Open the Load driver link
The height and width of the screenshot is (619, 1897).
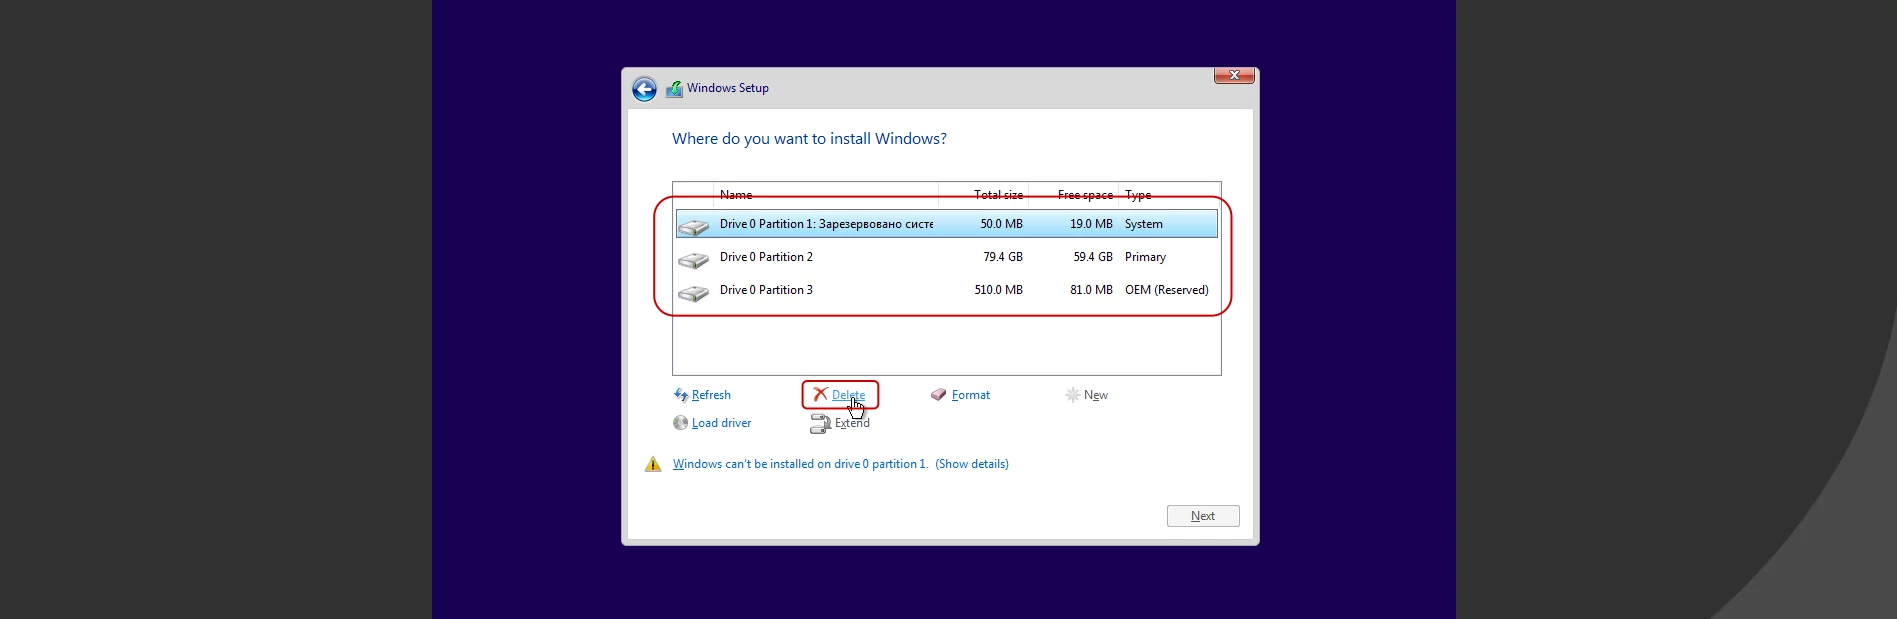point(721,423)
